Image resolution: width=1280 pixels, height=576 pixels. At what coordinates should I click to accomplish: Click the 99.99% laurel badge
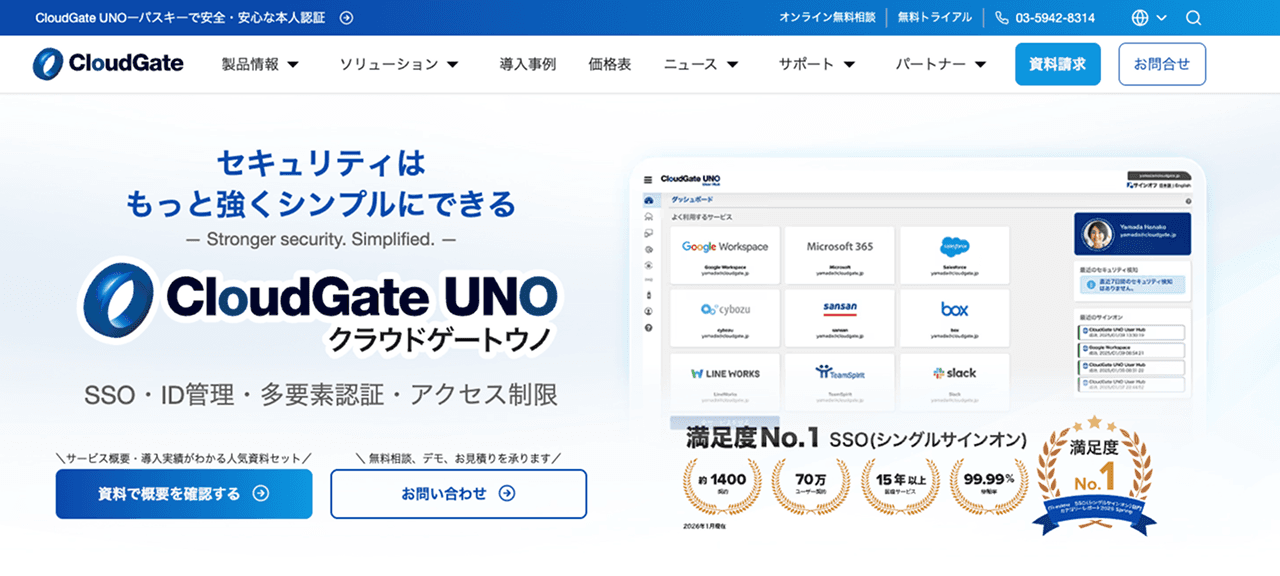[989, 486]
